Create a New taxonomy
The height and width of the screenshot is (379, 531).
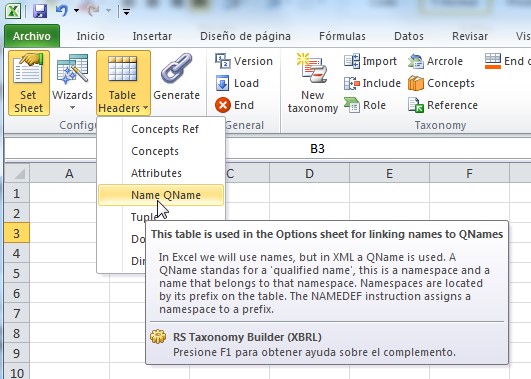point(313,83)
